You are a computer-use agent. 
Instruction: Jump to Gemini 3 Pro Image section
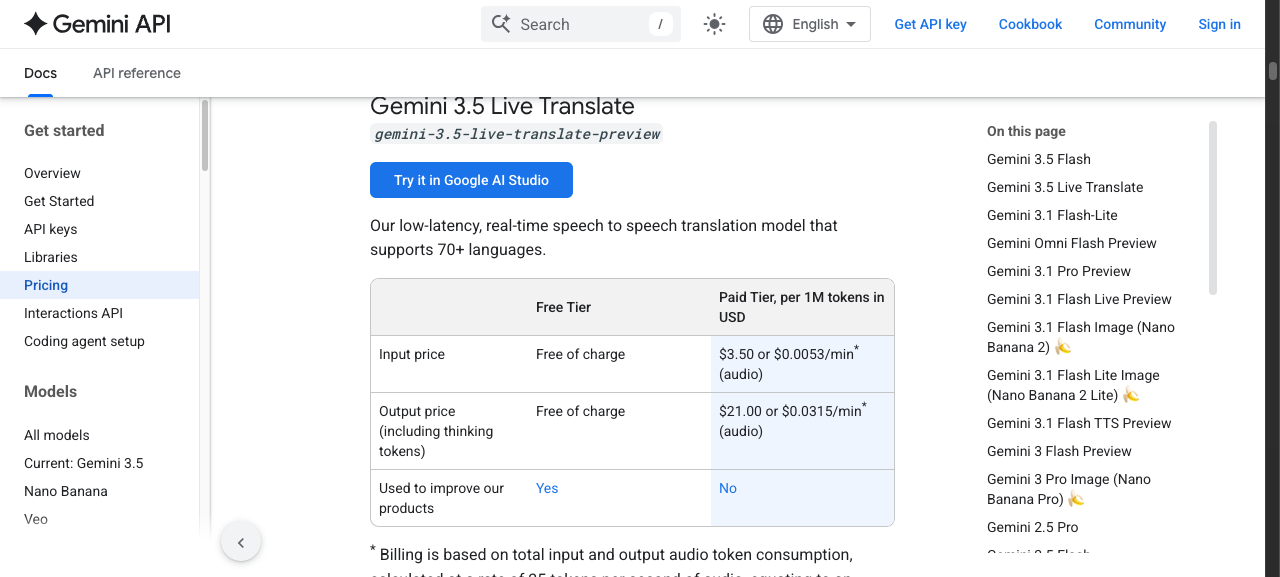1069,489
